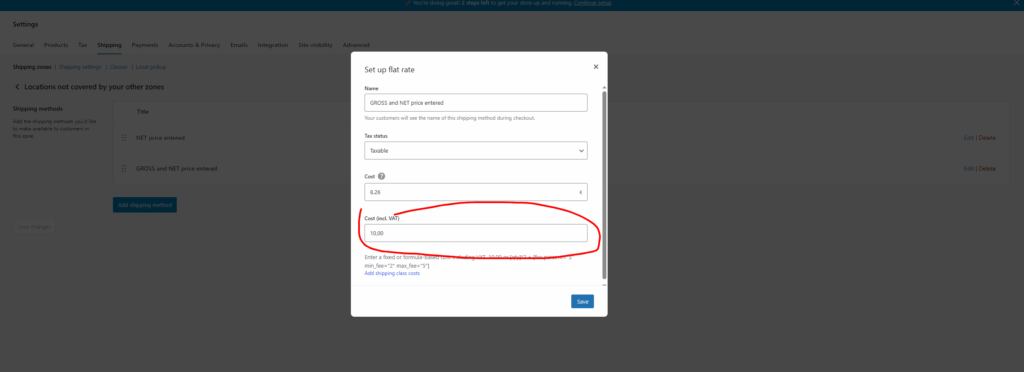This screenshot has height=372, width=1024.
Task: Open the Site visibility tab
Action: pyautogui.click(x=315, y=45)
